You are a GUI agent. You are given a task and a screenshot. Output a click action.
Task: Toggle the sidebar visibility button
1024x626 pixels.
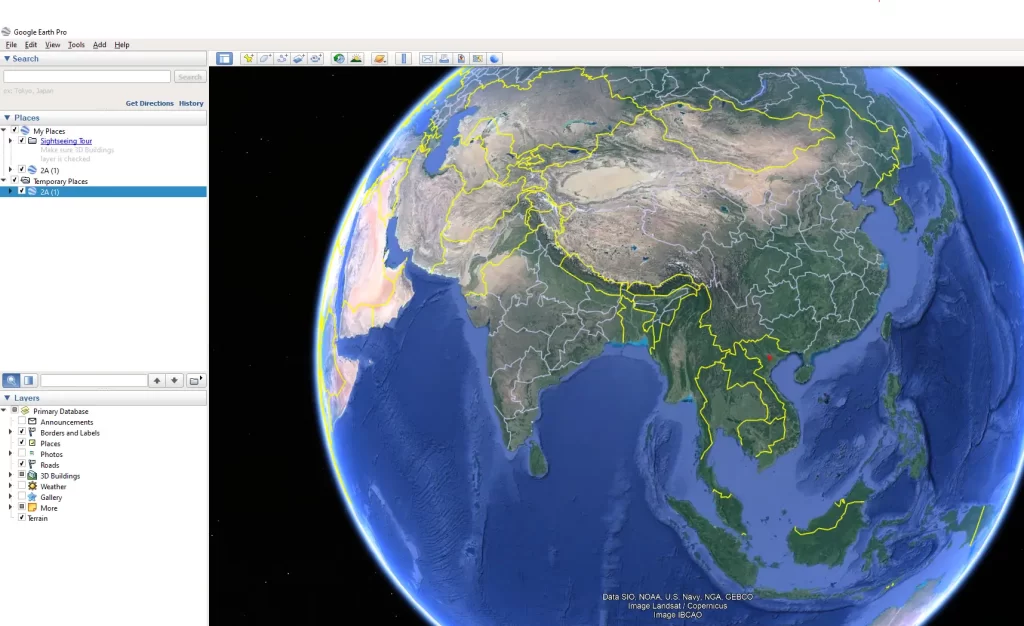tap(224, 59)
